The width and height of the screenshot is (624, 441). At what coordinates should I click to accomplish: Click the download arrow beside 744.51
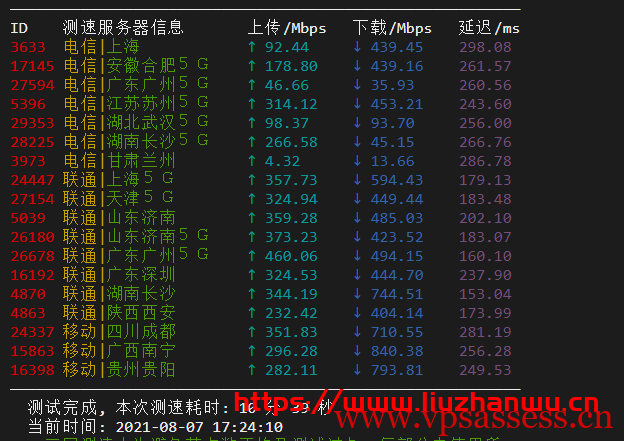[x=357, y=293]
